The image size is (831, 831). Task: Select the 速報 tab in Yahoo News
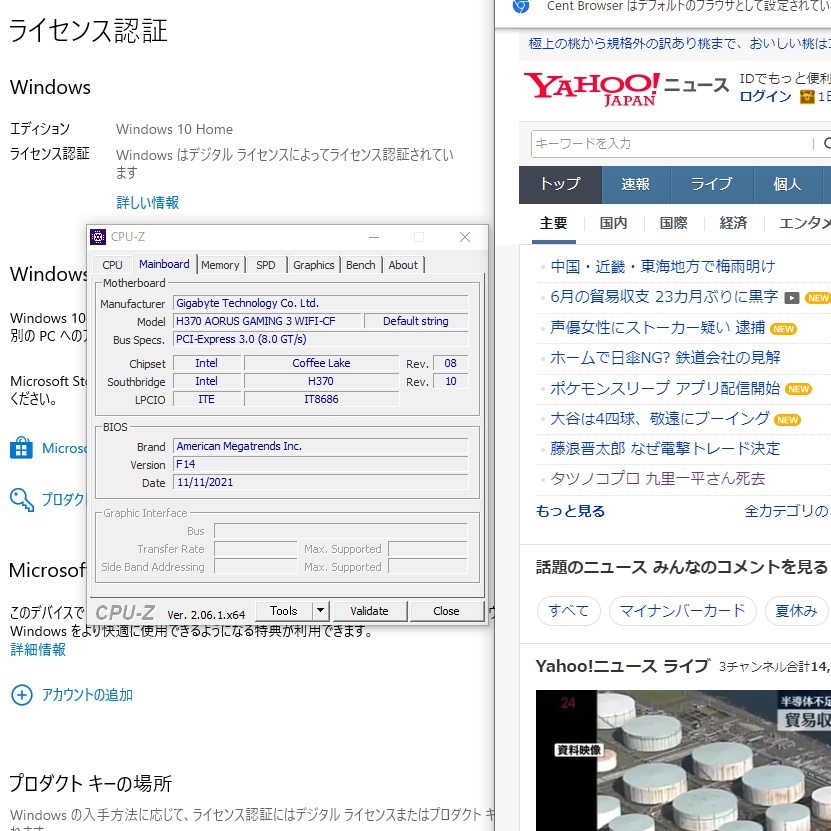tap(635, 184)
